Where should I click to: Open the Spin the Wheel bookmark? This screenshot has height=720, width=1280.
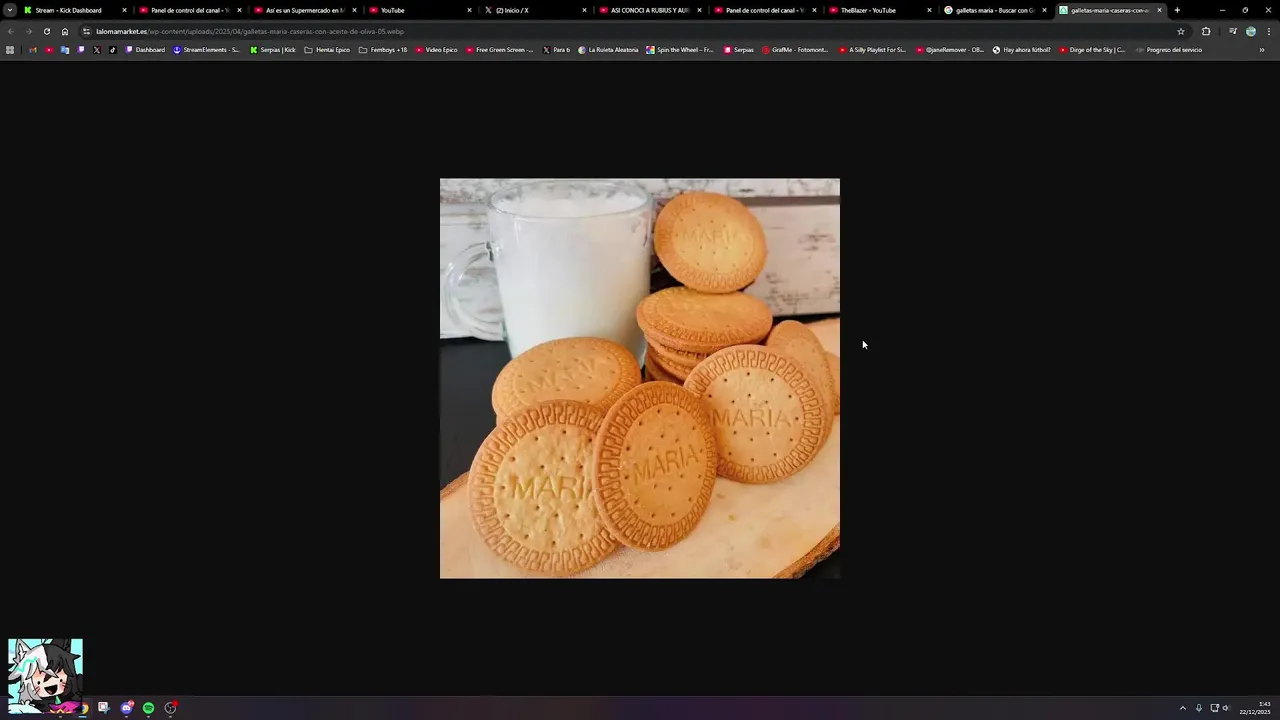[680, 50]
